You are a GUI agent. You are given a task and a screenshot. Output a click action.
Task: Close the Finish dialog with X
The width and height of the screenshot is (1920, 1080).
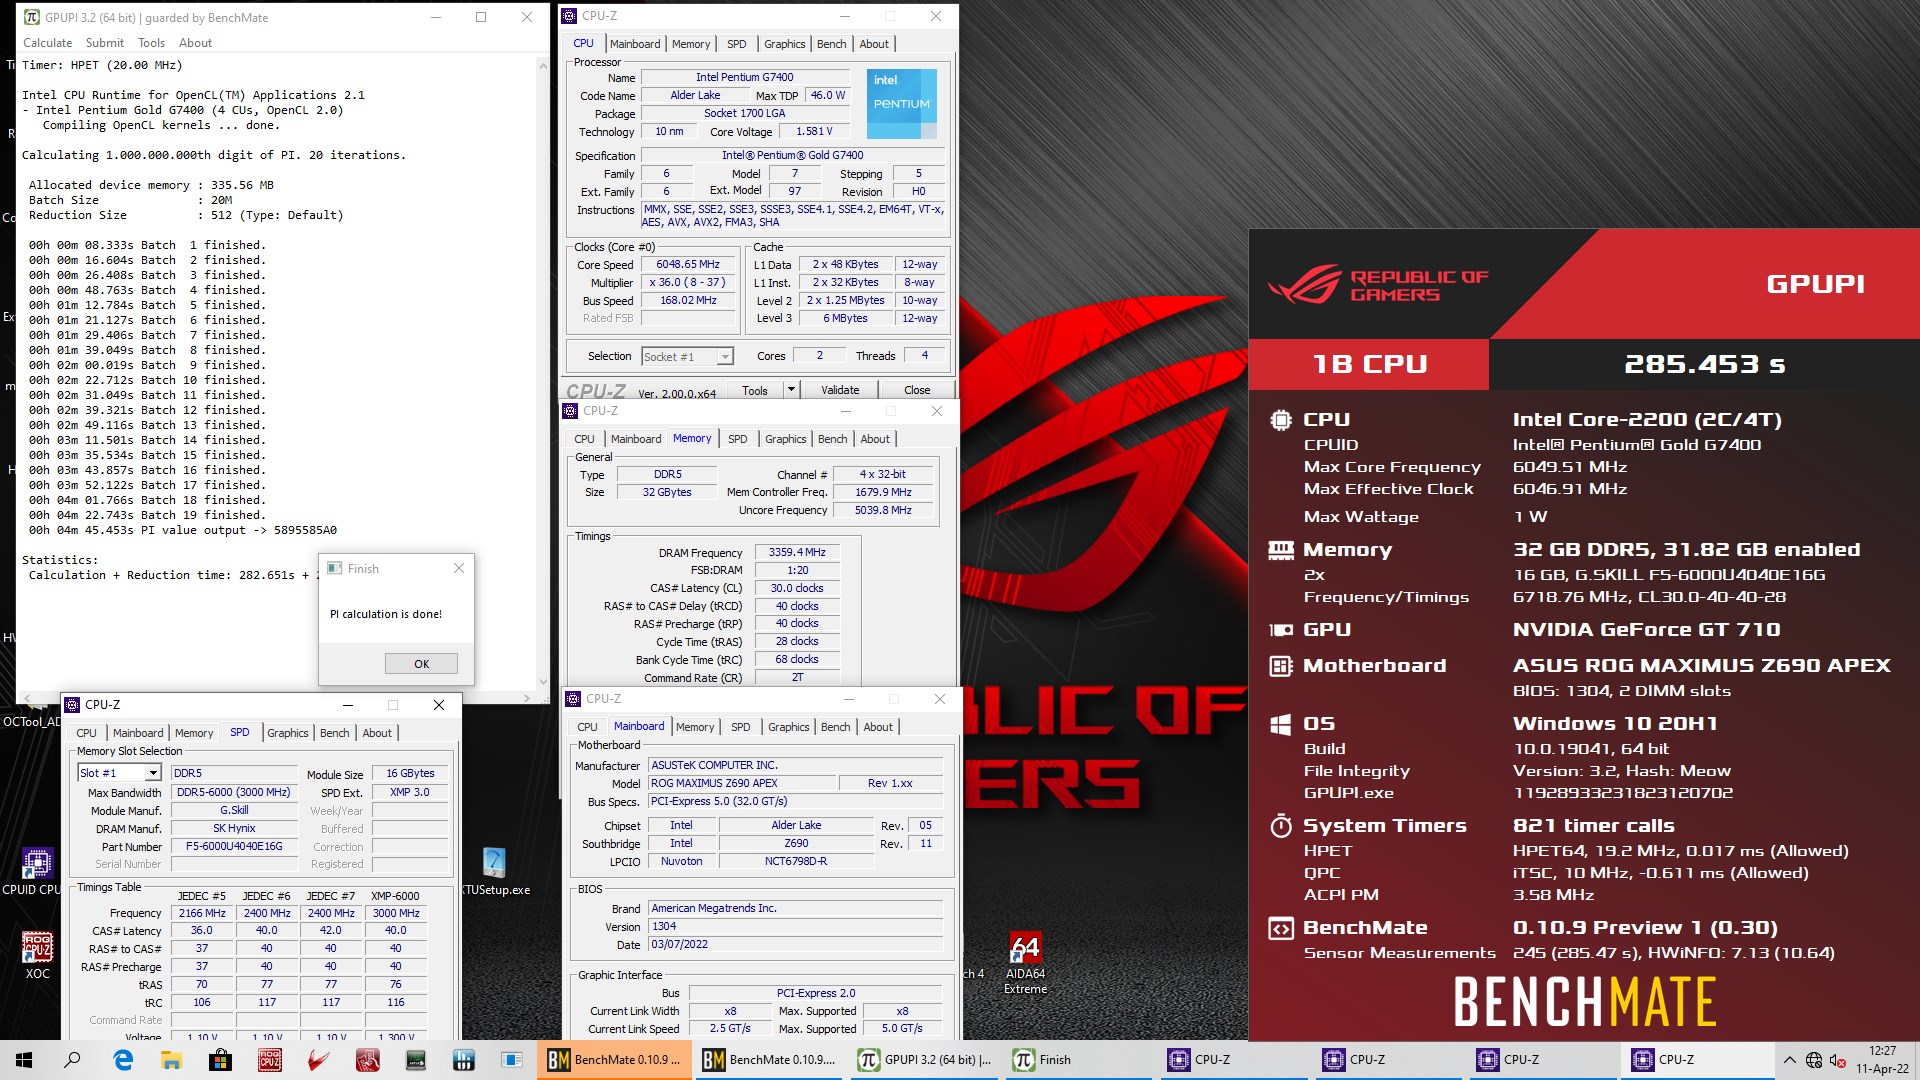click(x=459, y=568)
